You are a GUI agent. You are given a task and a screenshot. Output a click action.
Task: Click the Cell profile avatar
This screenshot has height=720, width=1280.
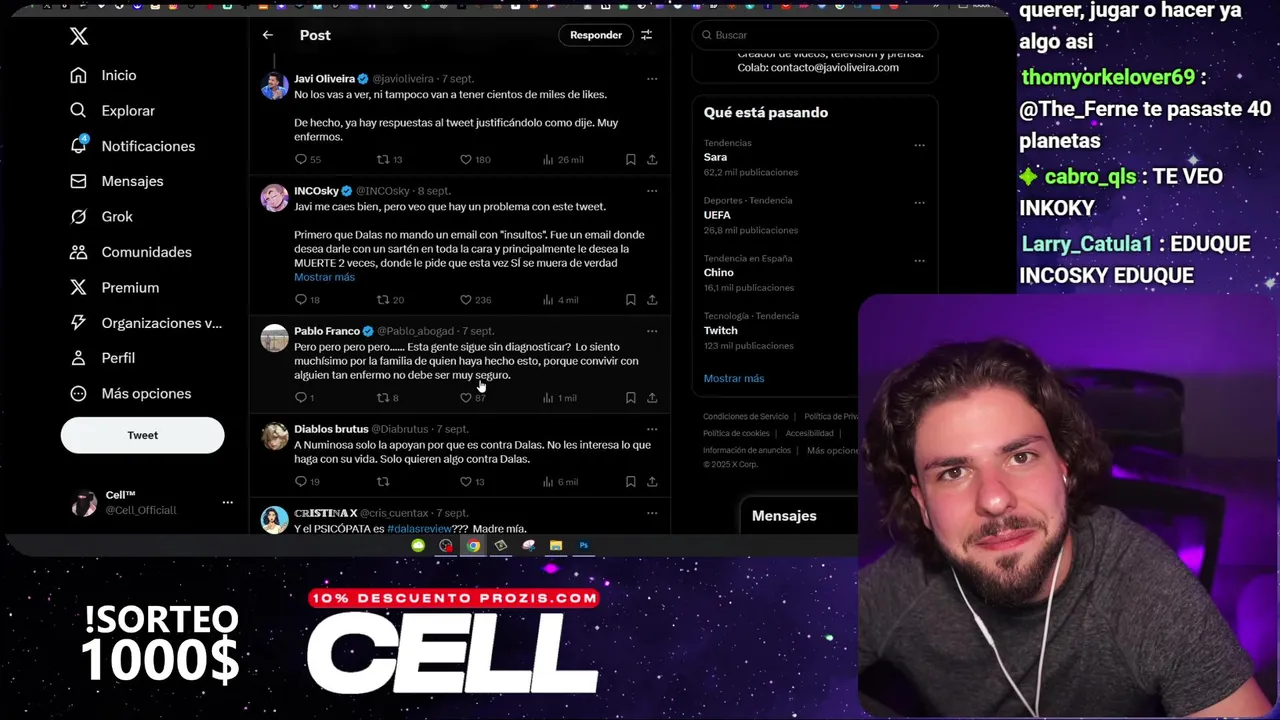85,503
